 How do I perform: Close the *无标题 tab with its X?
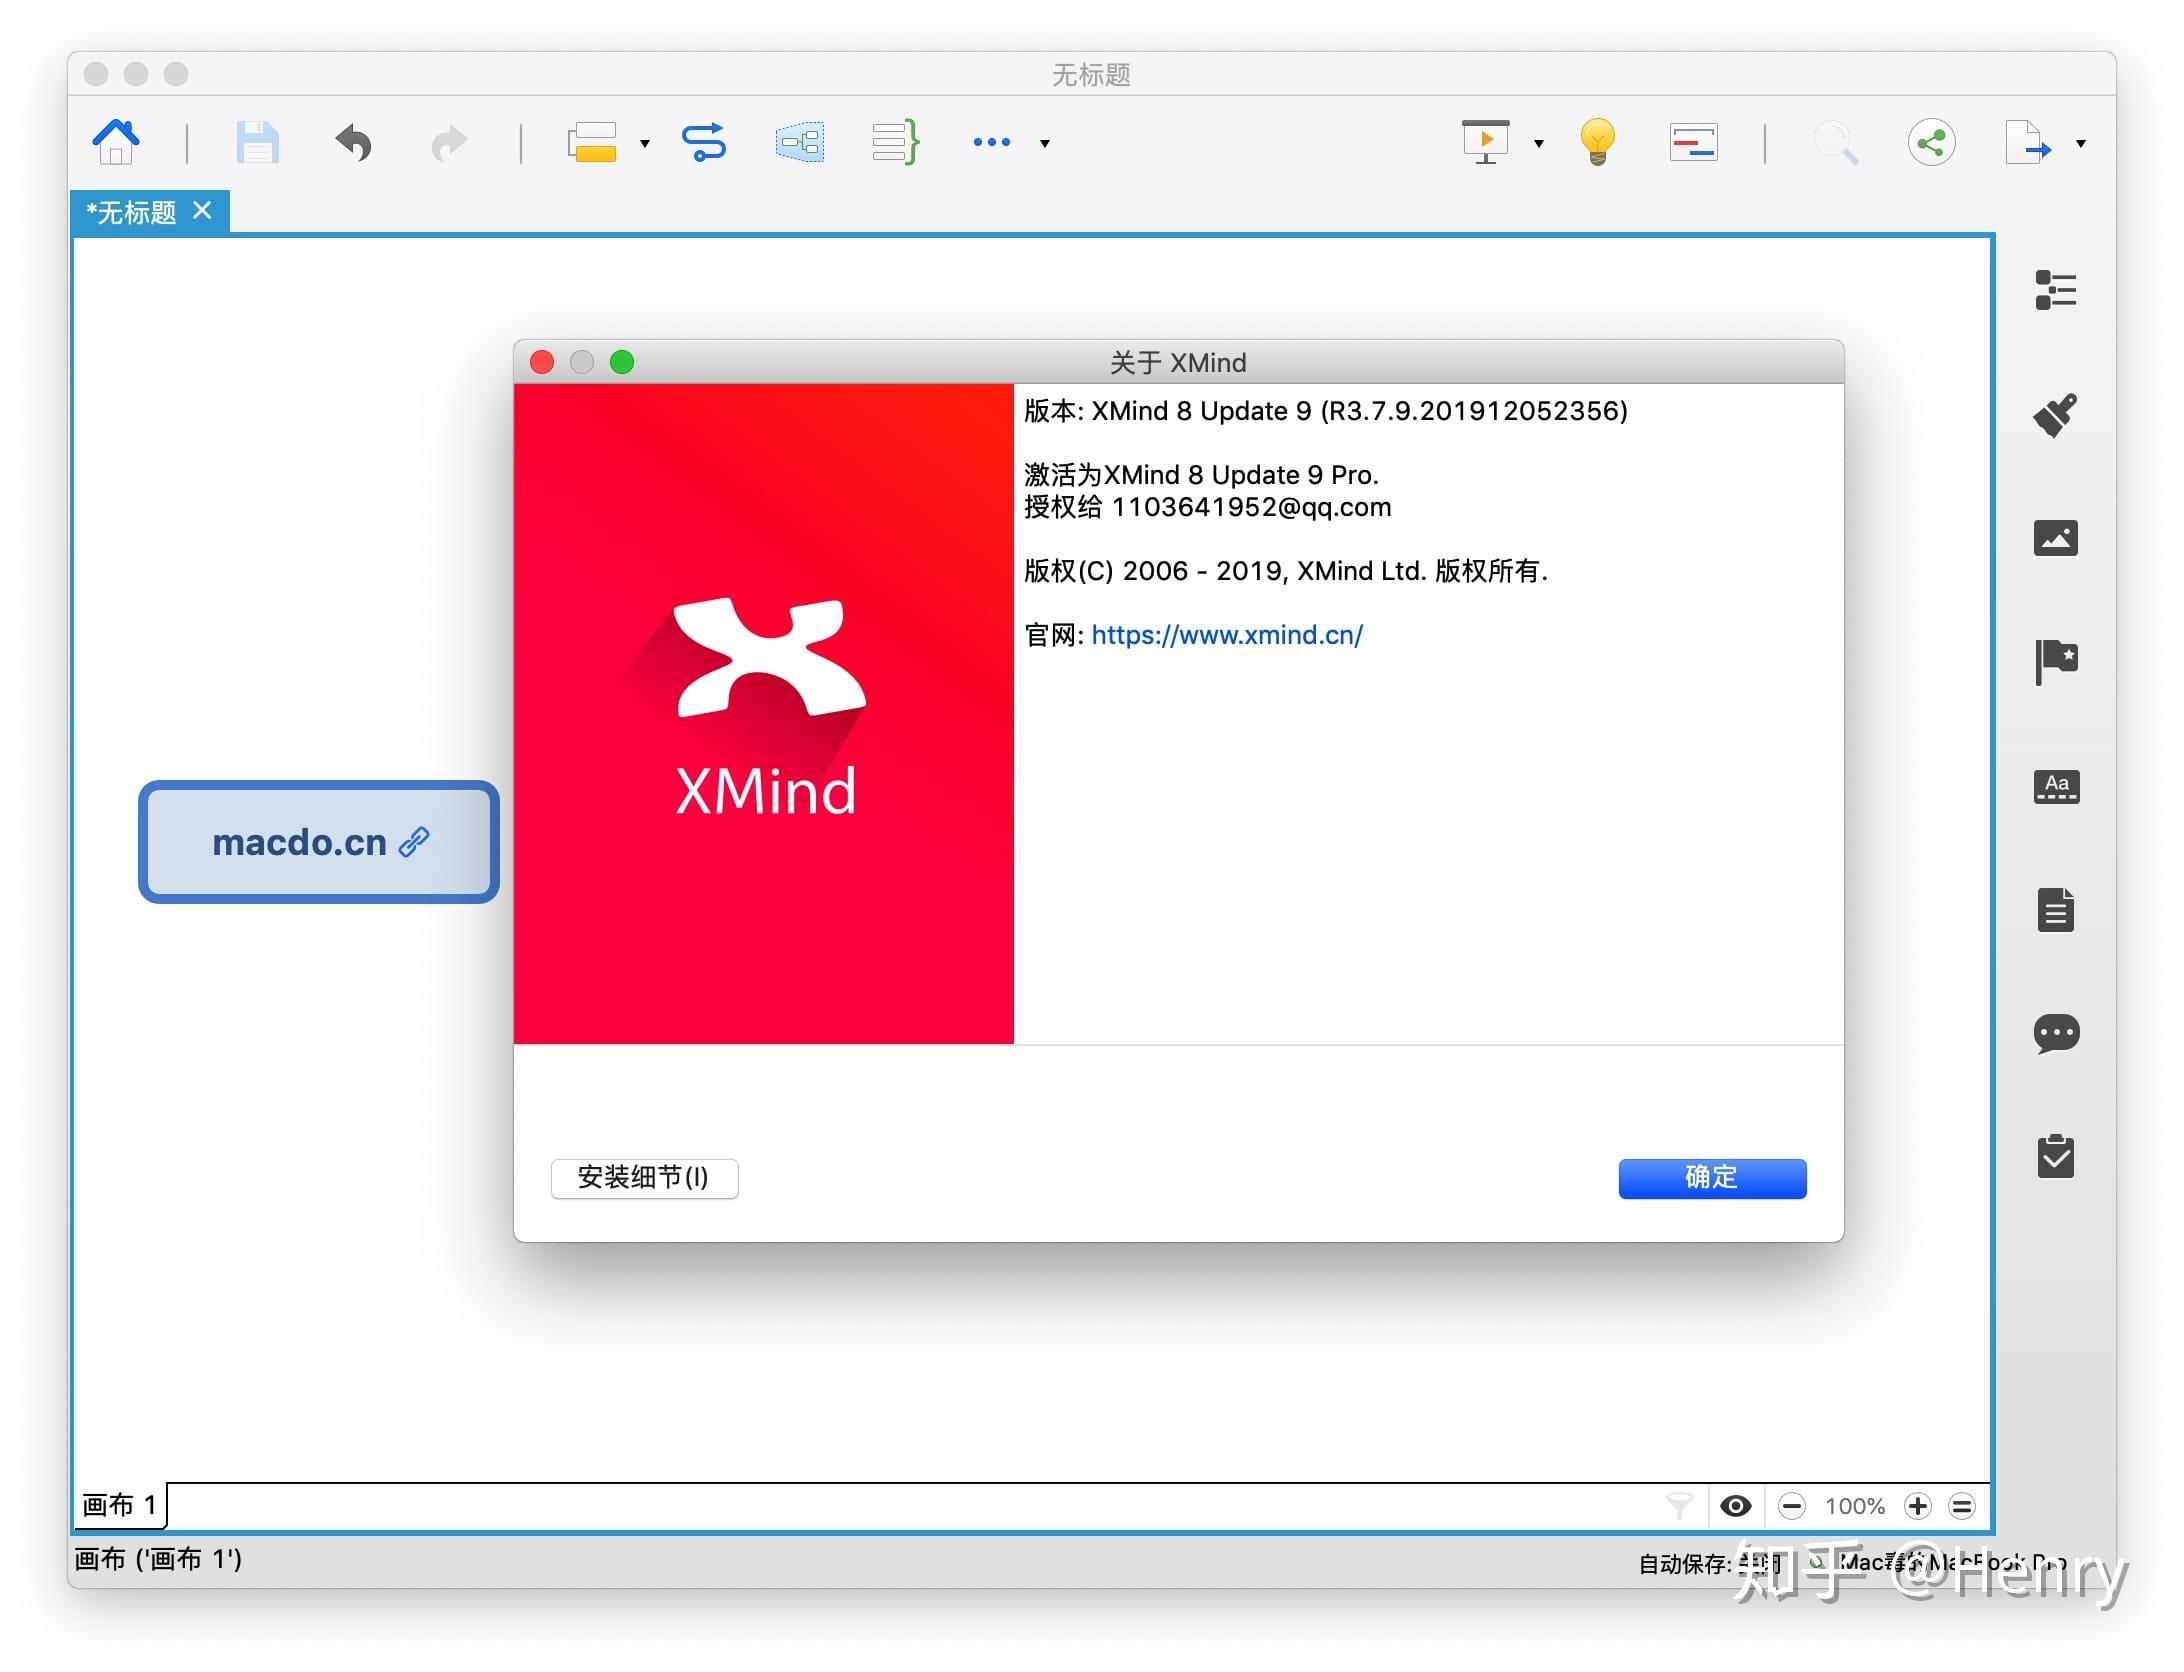coord(202,210)
